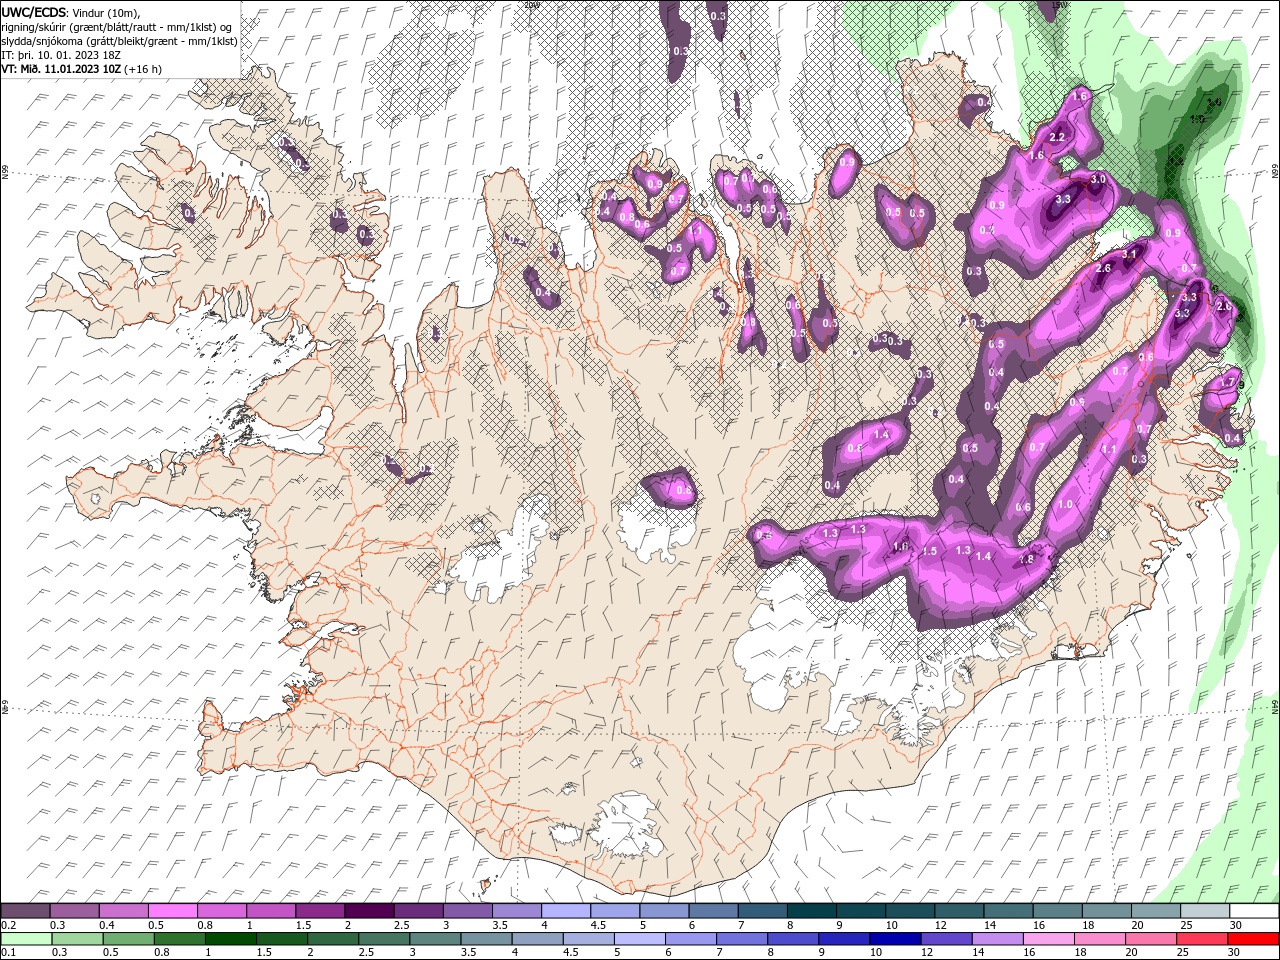
Task: Pick the rain legend swatch between 20 and 25
Action: 1152,939
